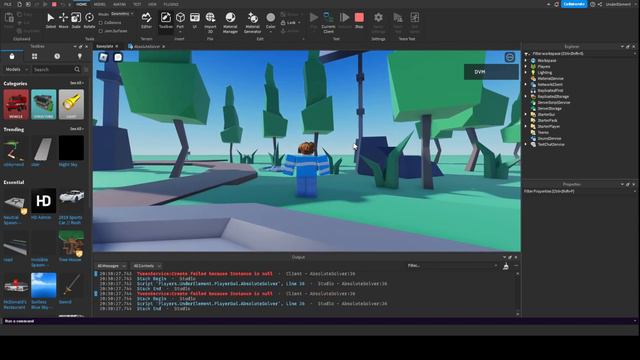Choose the Select tool in the ribbon
640x360 pixels.
point(51,20)
